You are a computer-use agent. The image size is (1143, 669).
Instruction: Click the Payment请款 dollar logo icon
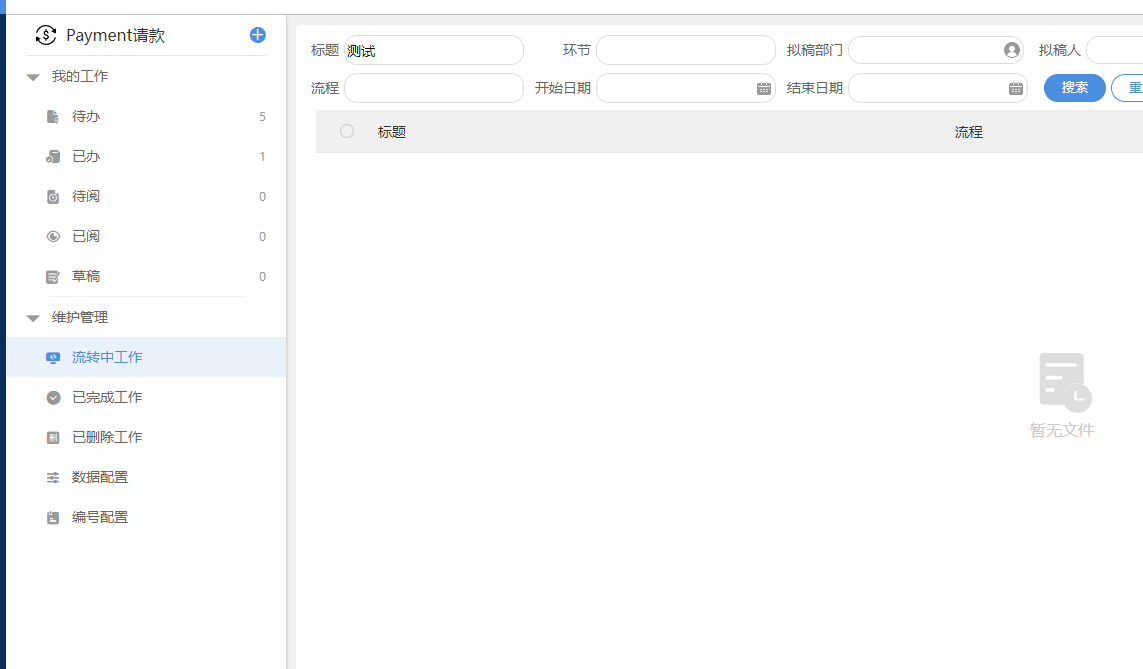click(x=46, y=35)
